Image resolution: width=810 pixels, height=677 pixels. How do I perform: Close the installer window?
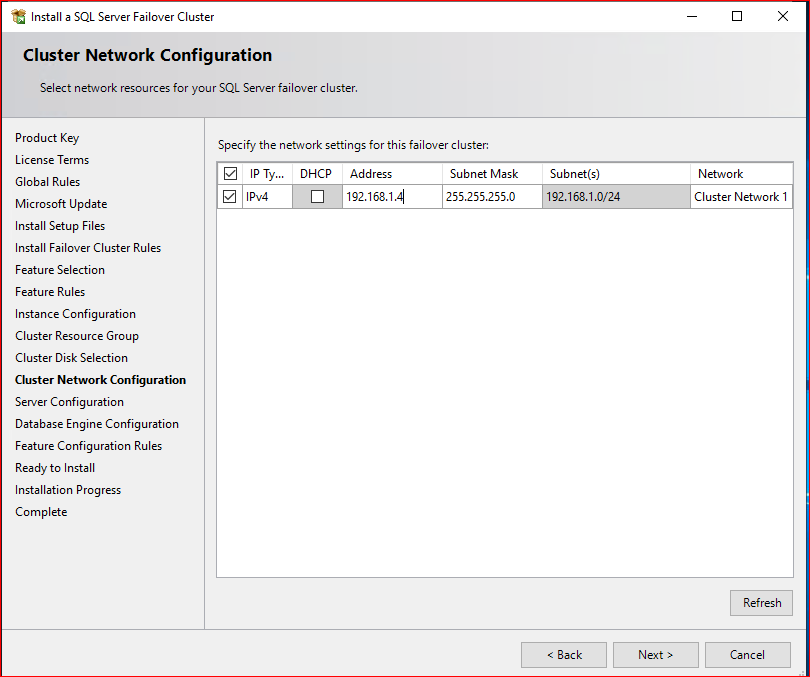click(x=783, y=17)
